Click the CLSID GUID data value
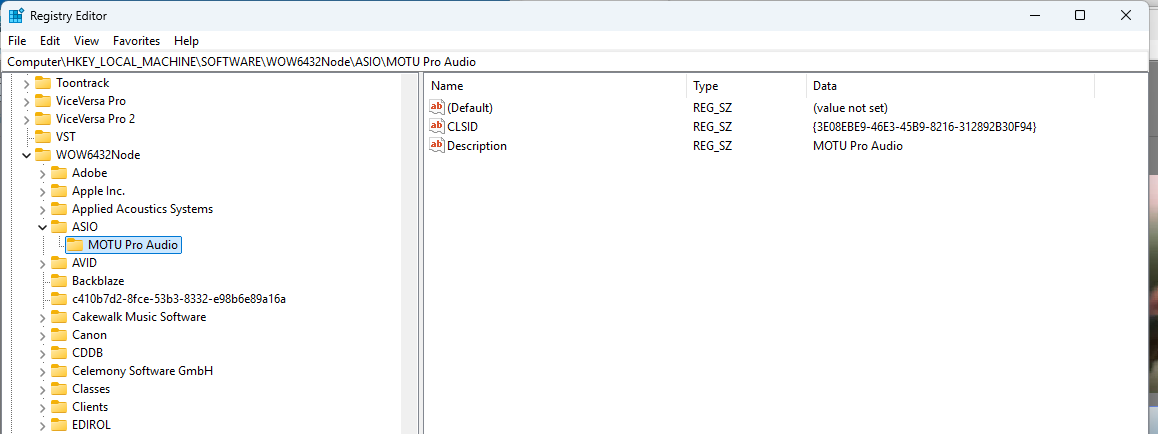Screen dimensions: 1158x434 (924, 127)
